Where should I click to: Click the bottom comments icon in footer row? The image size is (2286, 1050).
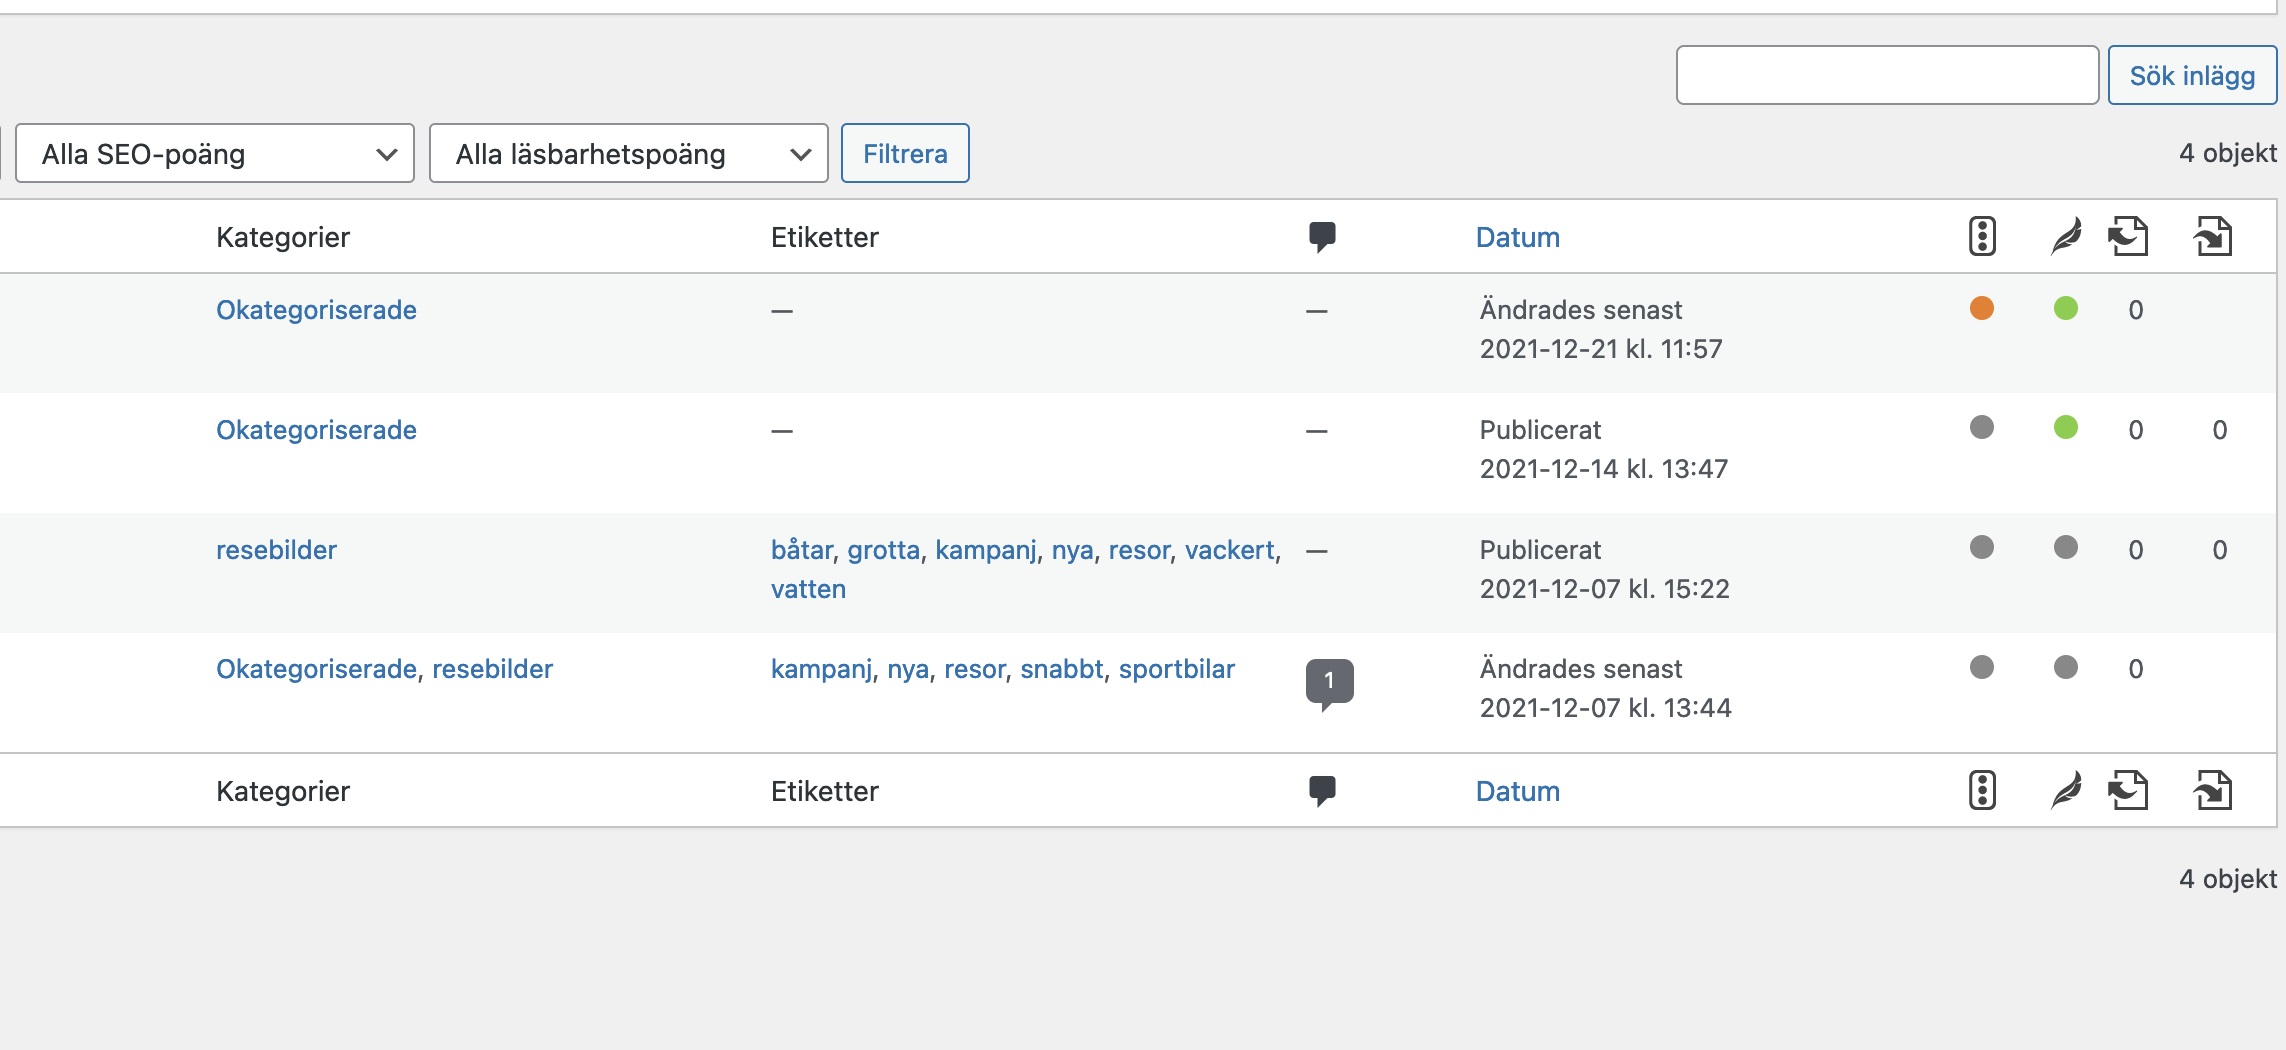click(1323, 789)
